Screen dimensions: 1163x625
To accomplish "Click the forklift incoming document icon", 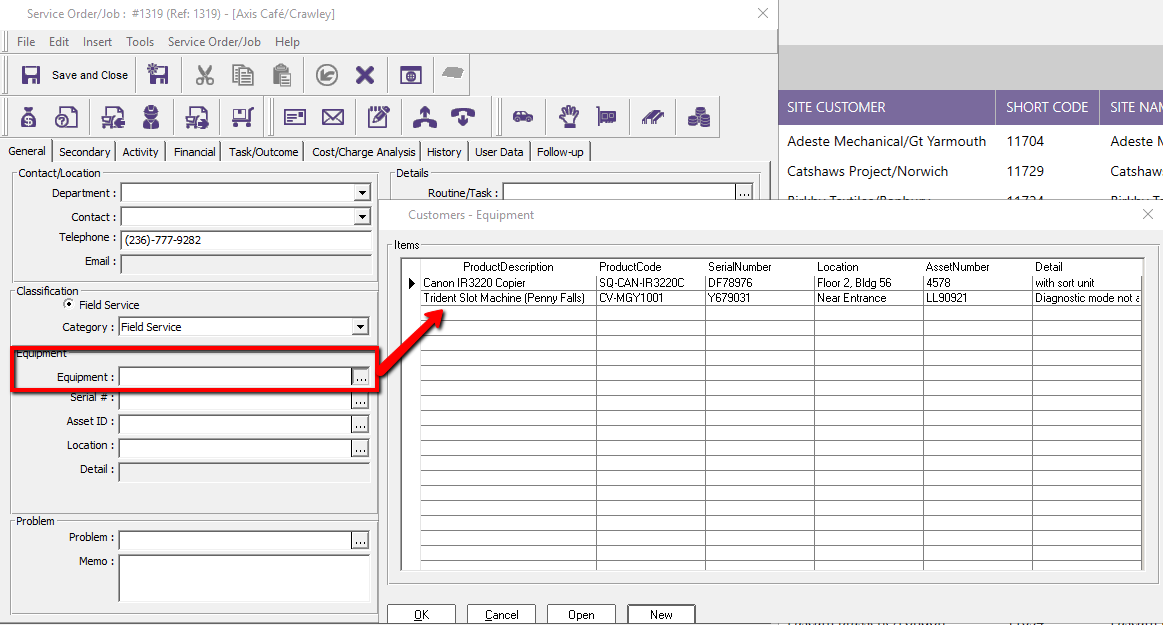I will (113, 117).
